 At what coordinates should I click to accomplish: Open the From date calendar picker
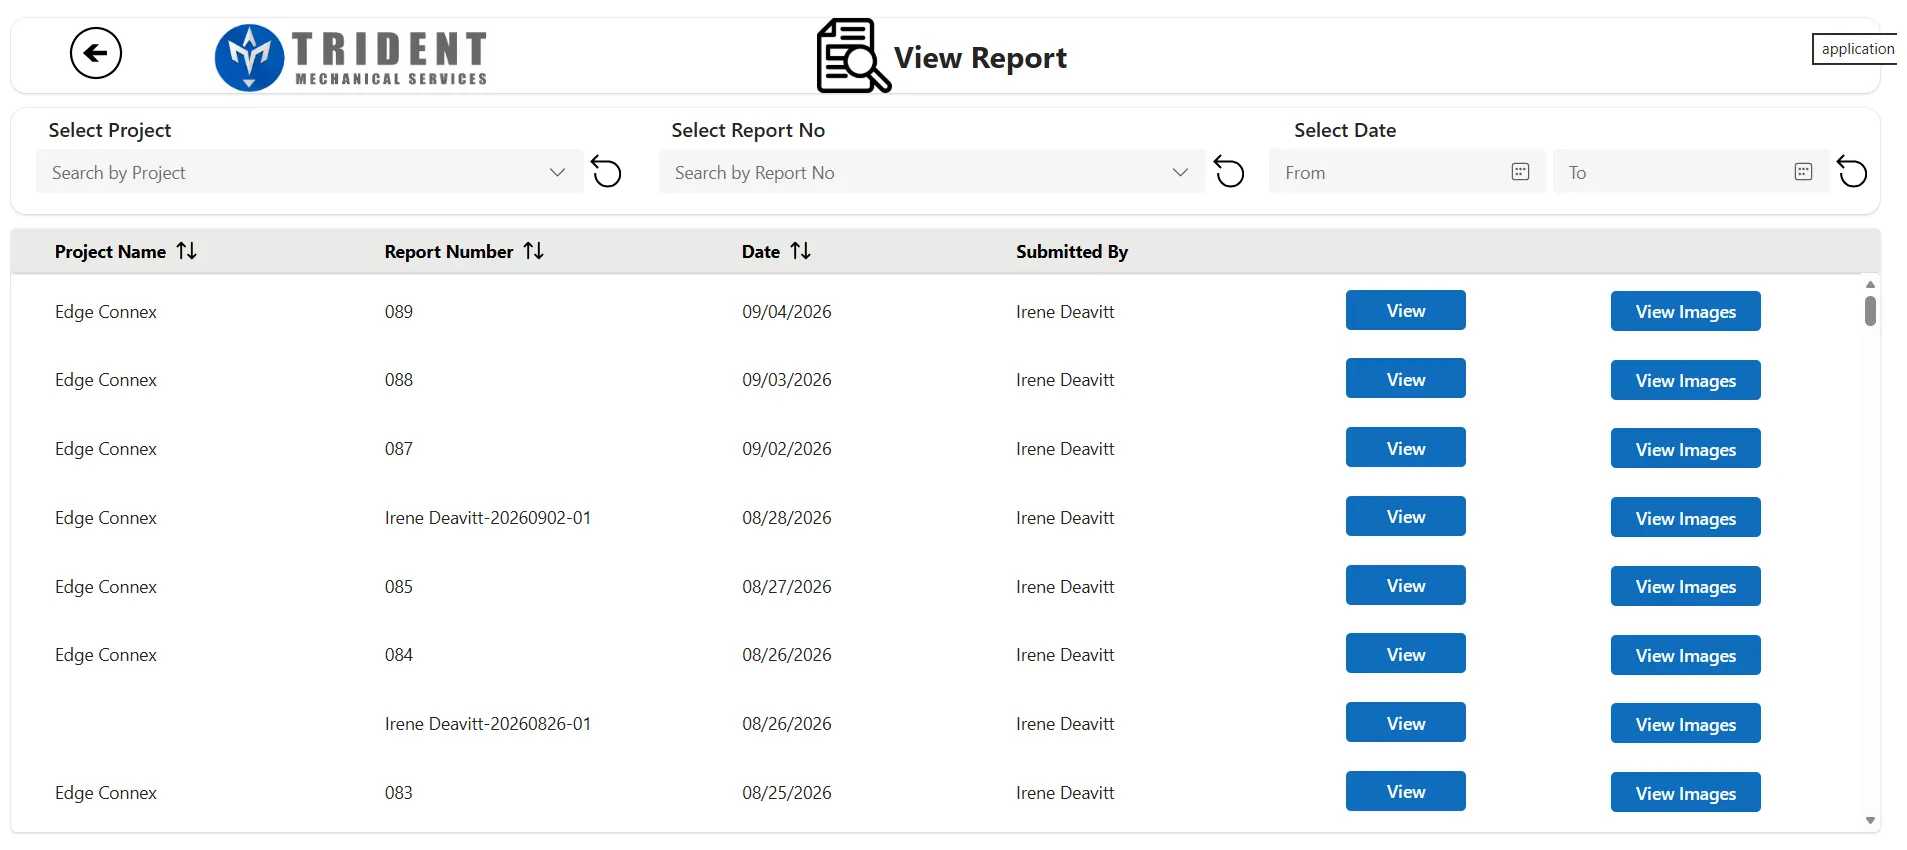pos(1520,172)
